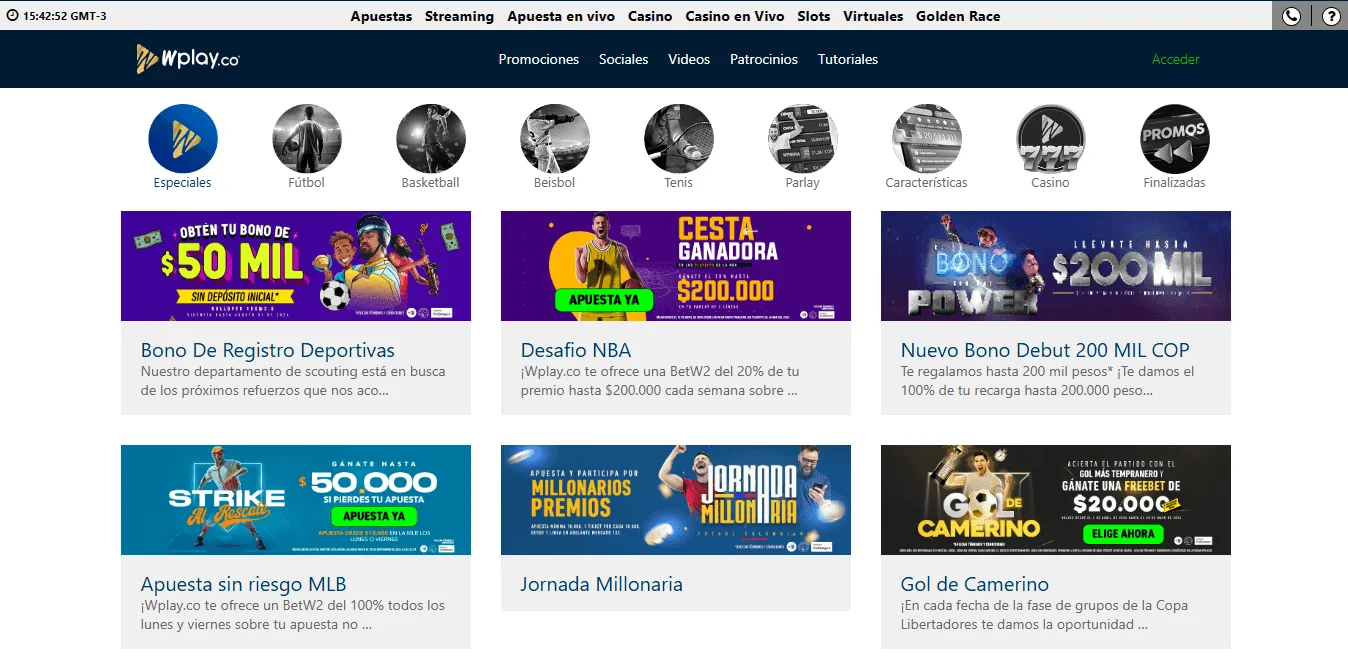Viewport: 1348px width, 659px height.
Task: Select the Especiales category icon
Action: pyautogui.click(x=183, y=139)
